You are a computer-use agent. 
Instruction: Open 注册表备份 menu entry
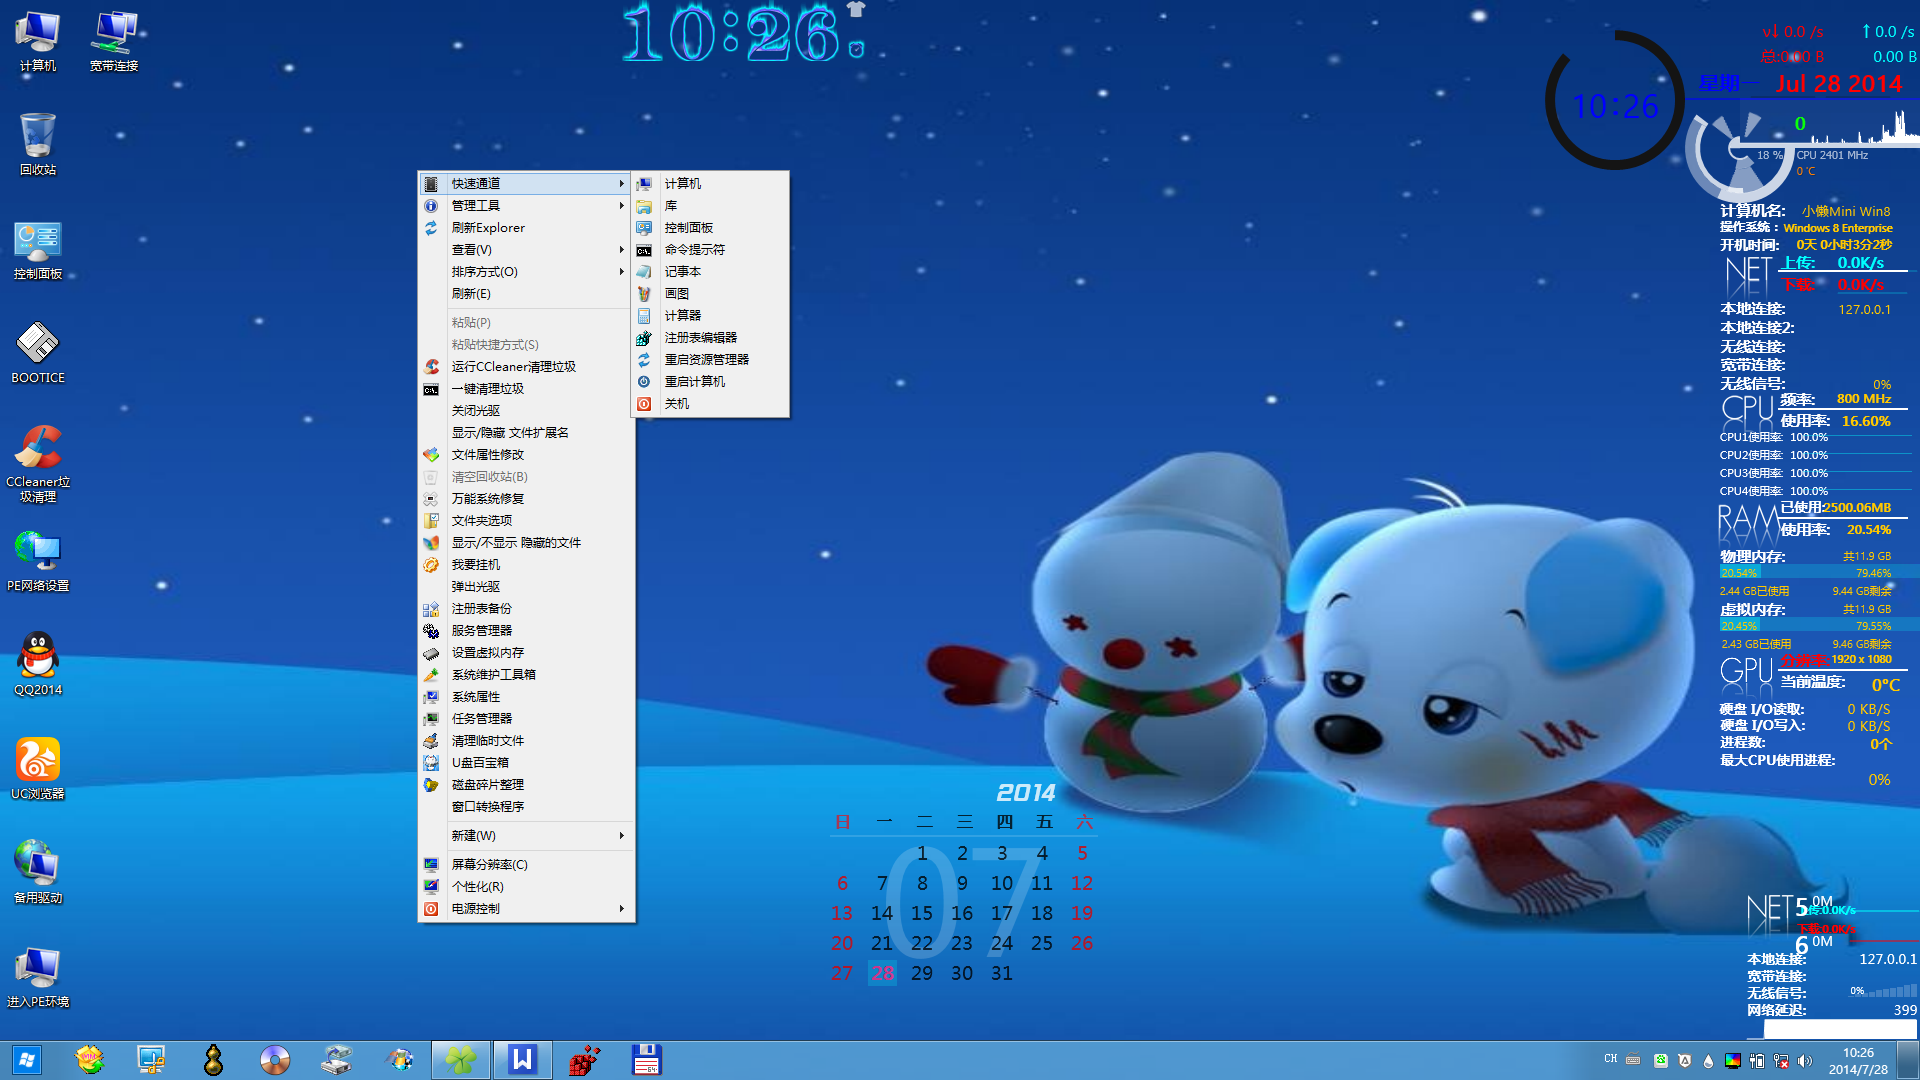(526, 608)
